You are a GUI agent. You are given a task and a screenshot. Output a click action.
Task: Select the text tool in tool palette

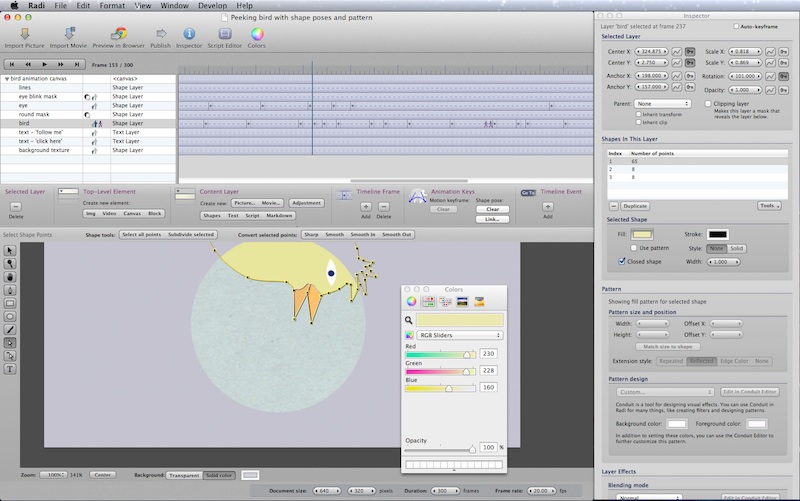[10, 369]
